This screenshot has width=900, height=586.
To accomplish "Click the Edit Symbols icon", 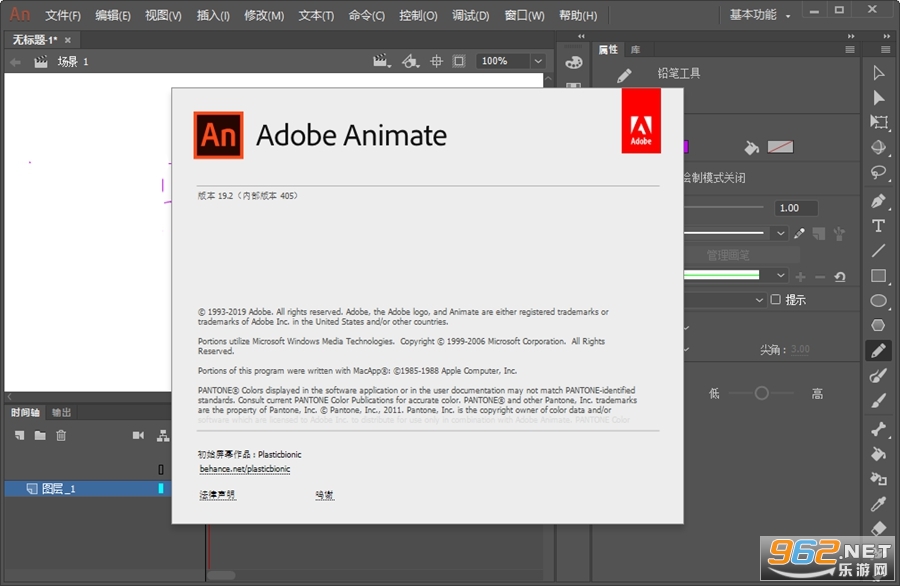I will 410,61.
